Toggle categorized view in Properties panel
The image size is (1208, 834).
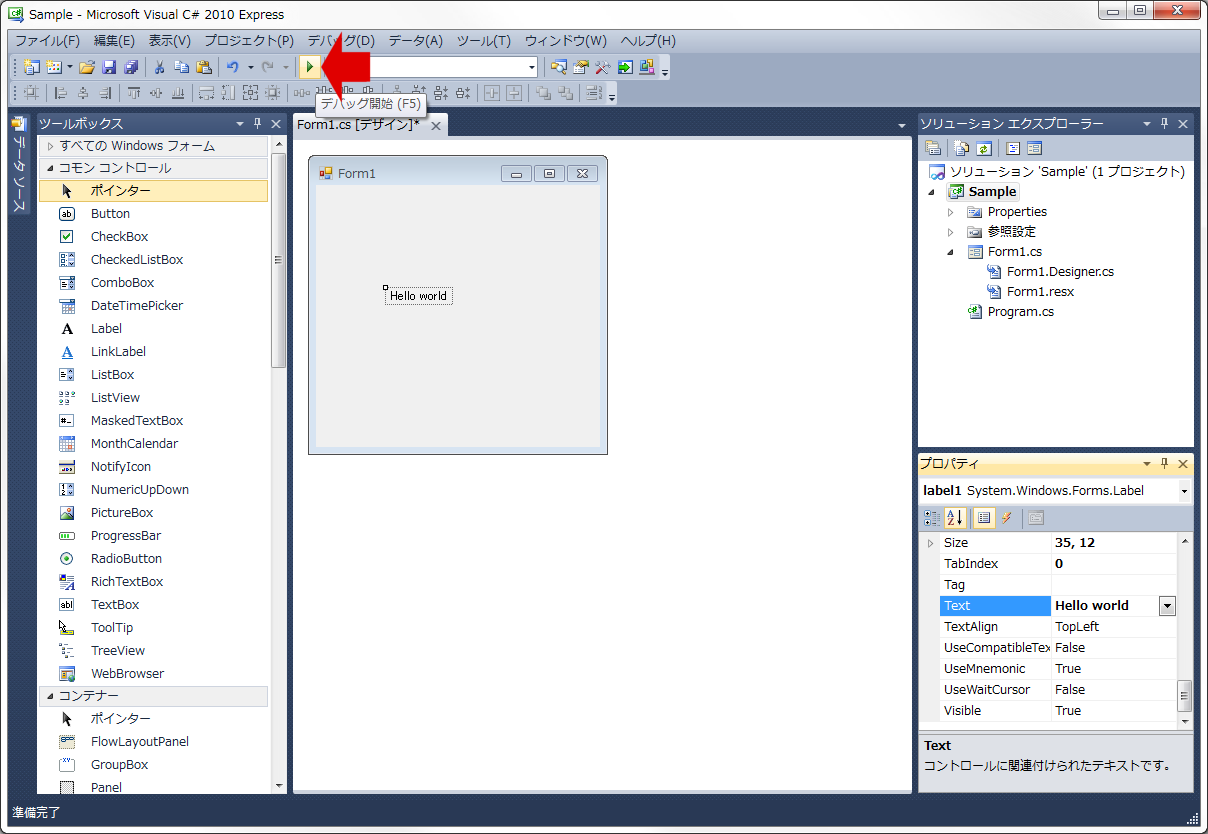pos(932,517)
